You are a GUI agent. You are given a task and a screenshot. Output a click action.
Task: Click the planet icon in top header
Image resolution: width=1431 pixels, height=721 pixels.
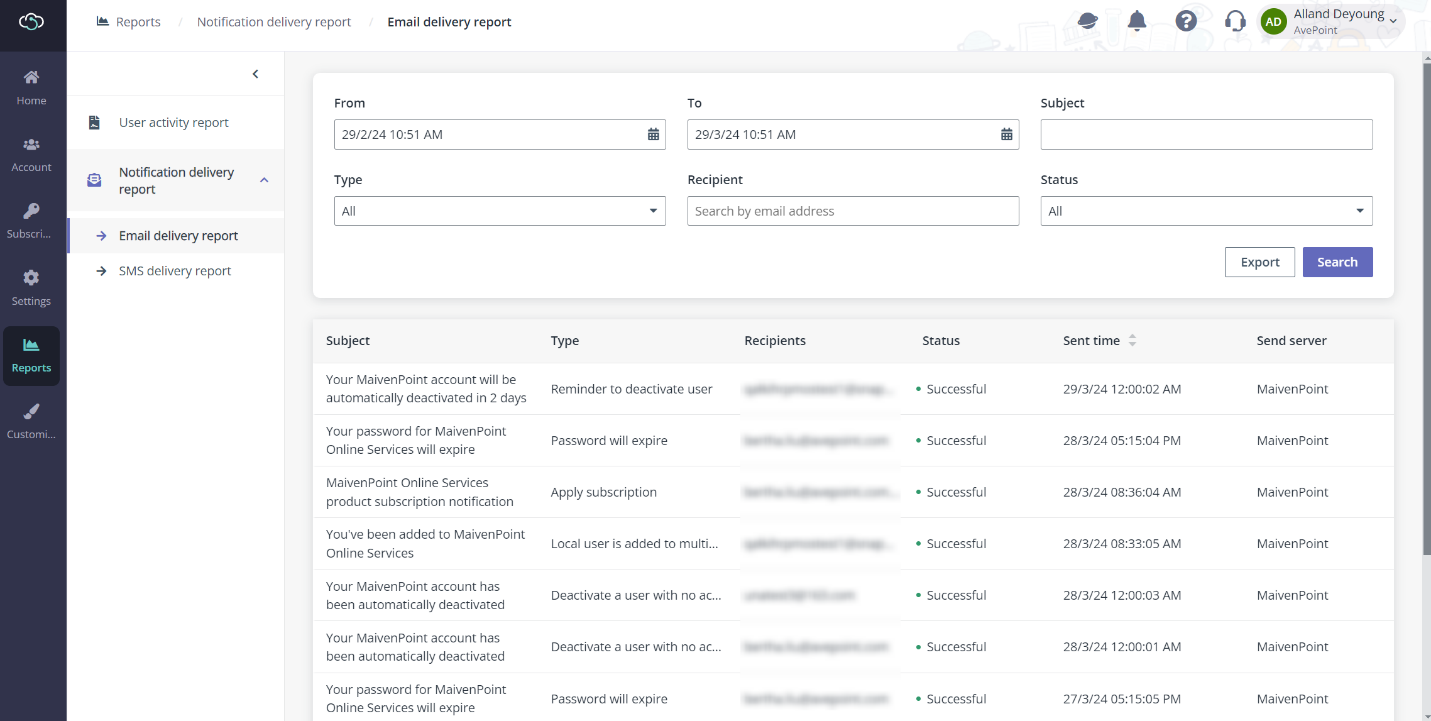tap(1087, 21)
